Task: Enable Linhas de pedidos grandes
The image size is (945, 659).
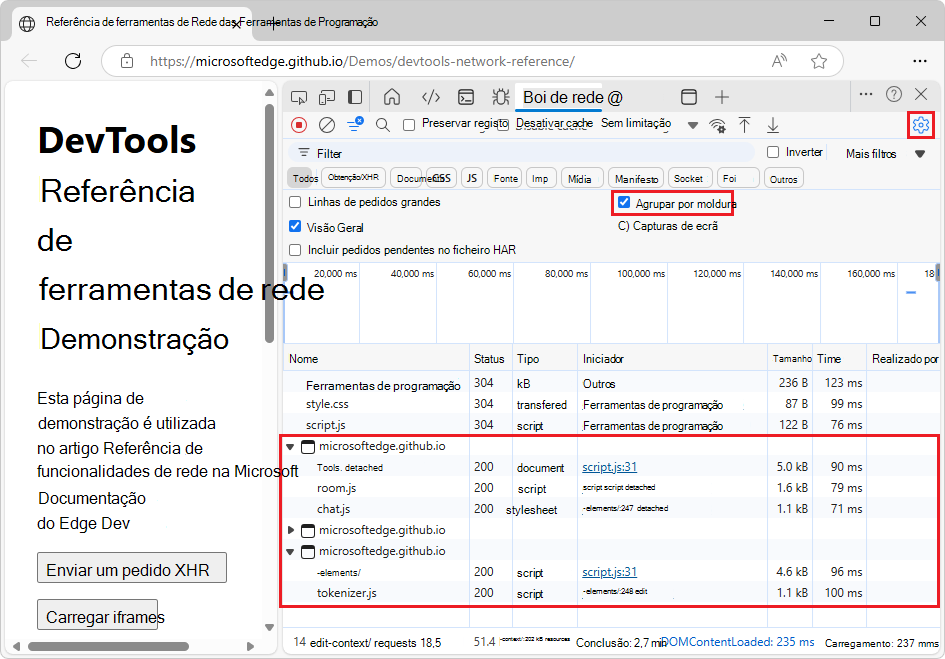Action: 295,202
